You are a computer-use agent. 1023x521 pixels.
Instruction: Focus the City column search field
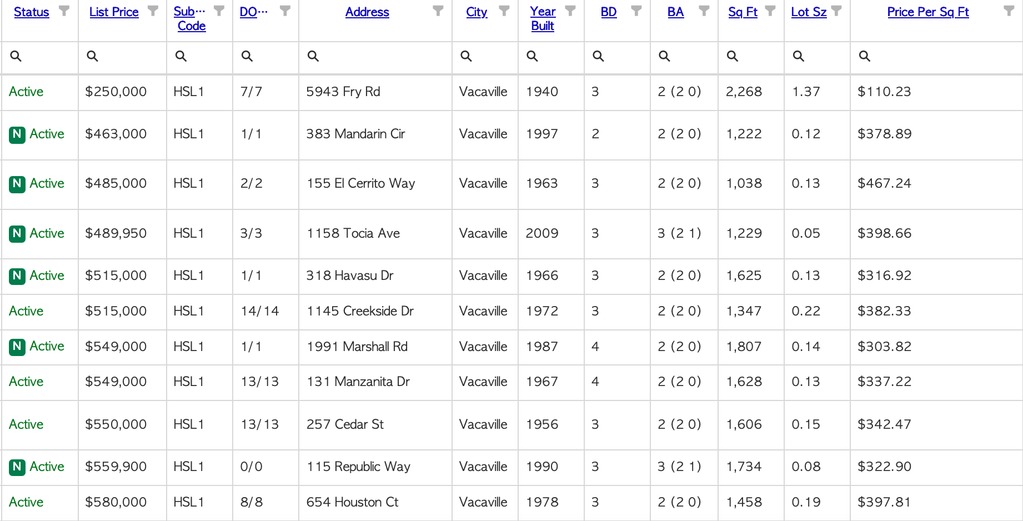(485, 57)
